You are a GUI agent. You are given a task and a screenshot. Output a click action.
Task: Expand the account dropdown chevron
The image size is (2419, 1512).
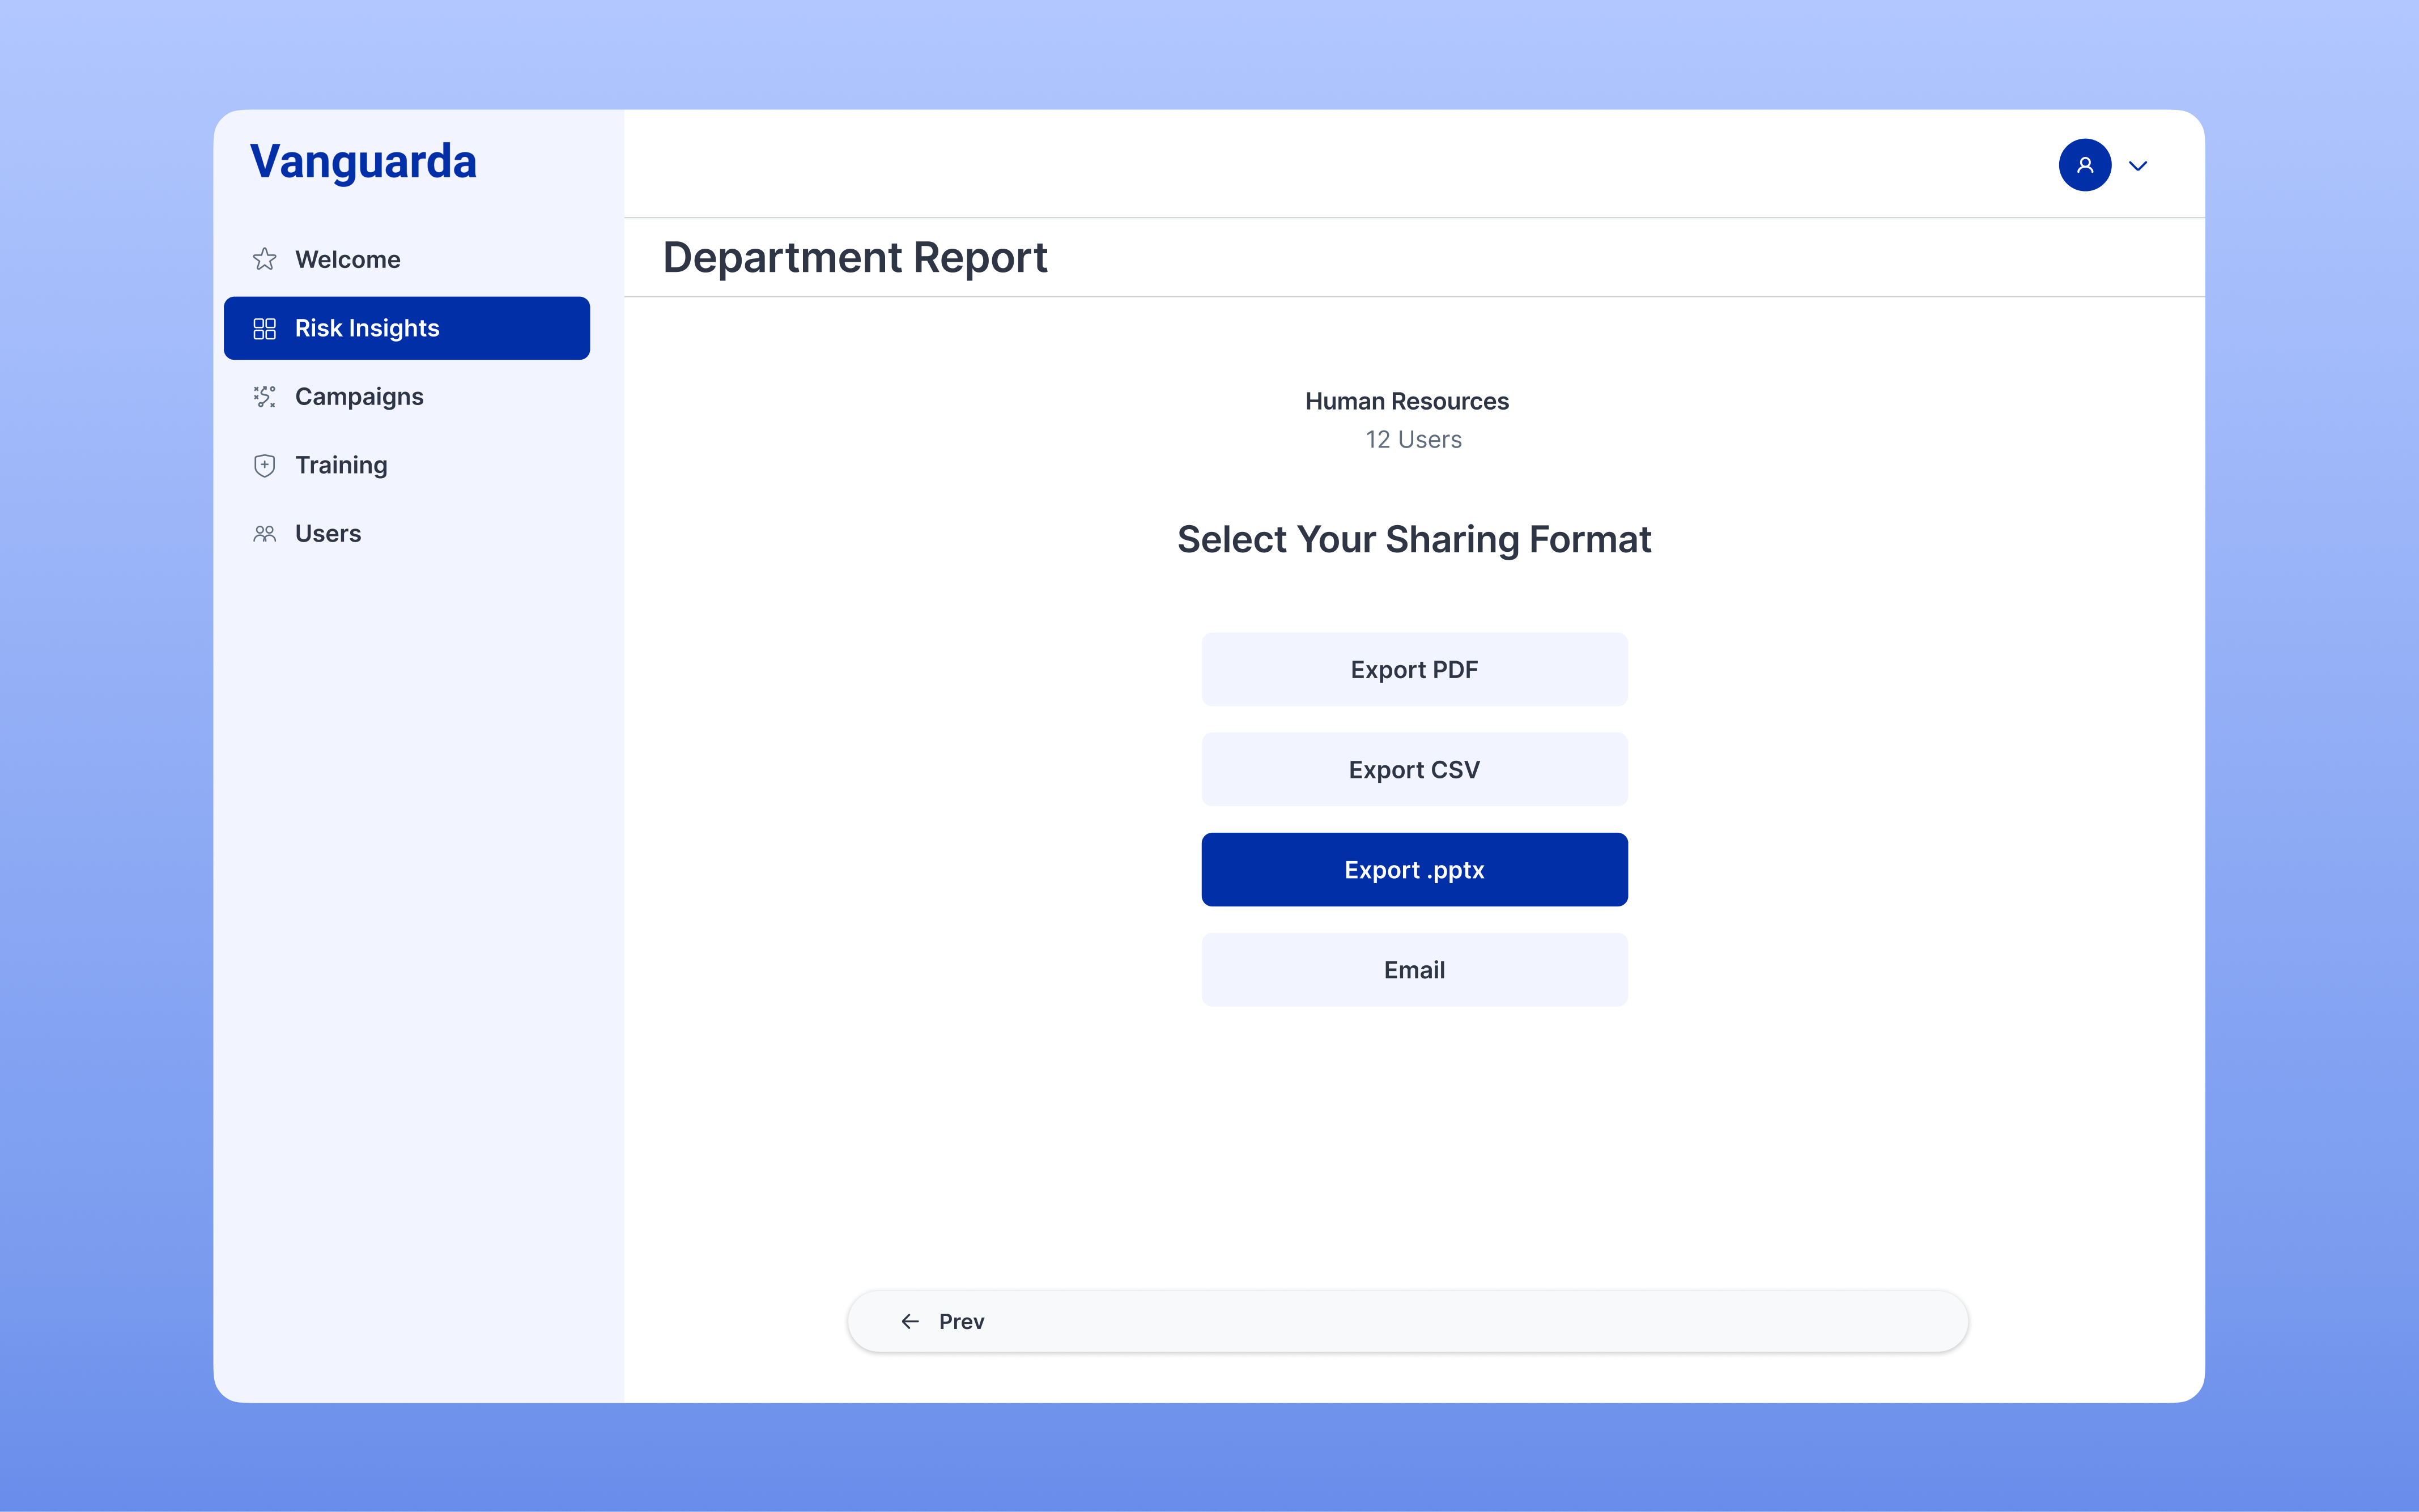click(2138, 166)
